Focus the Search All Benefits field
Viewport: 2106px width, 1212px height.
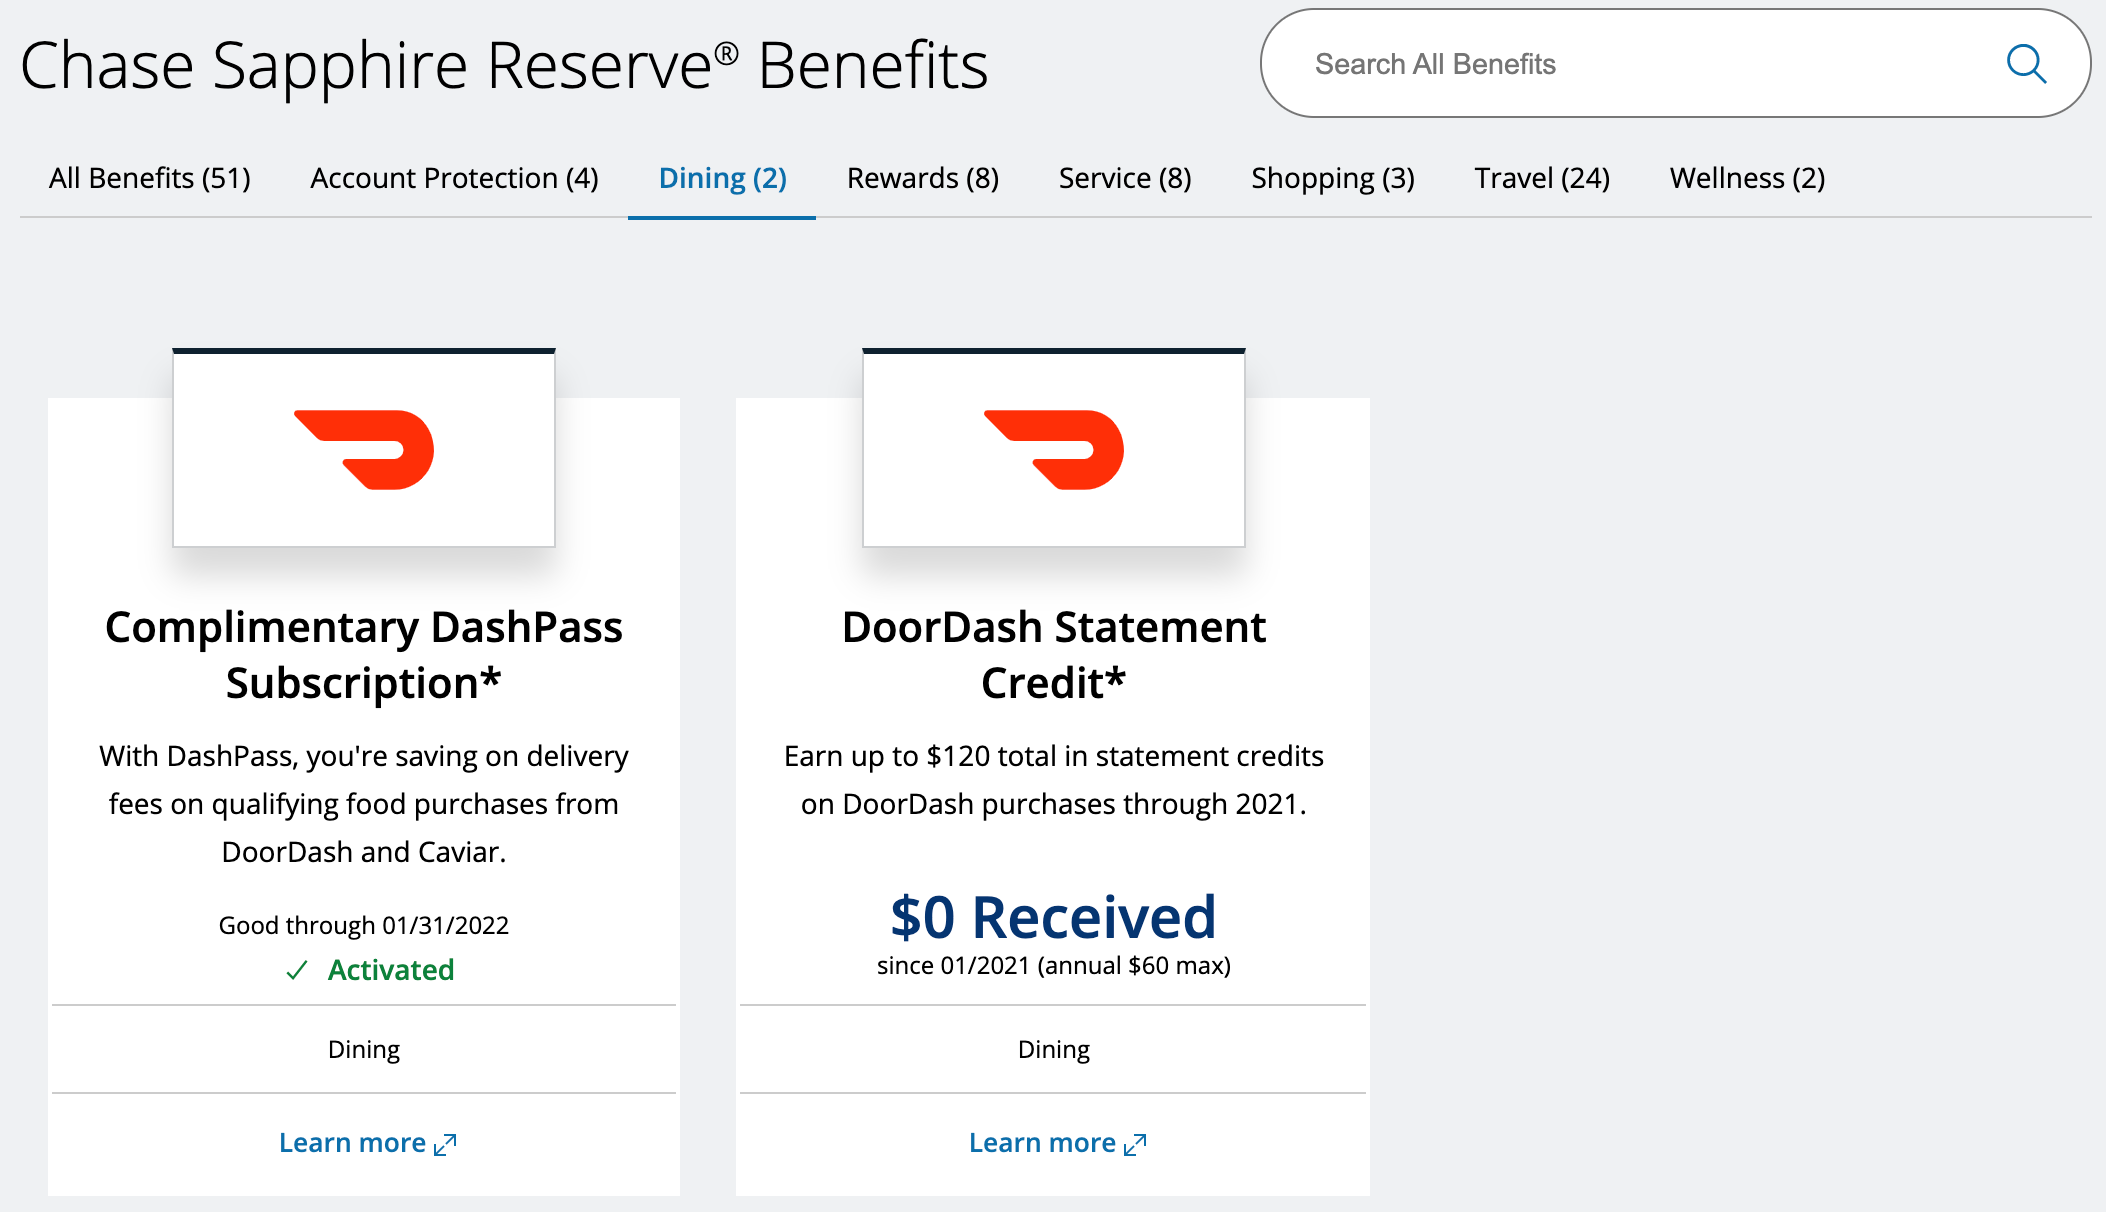(x=1675, y=64)
